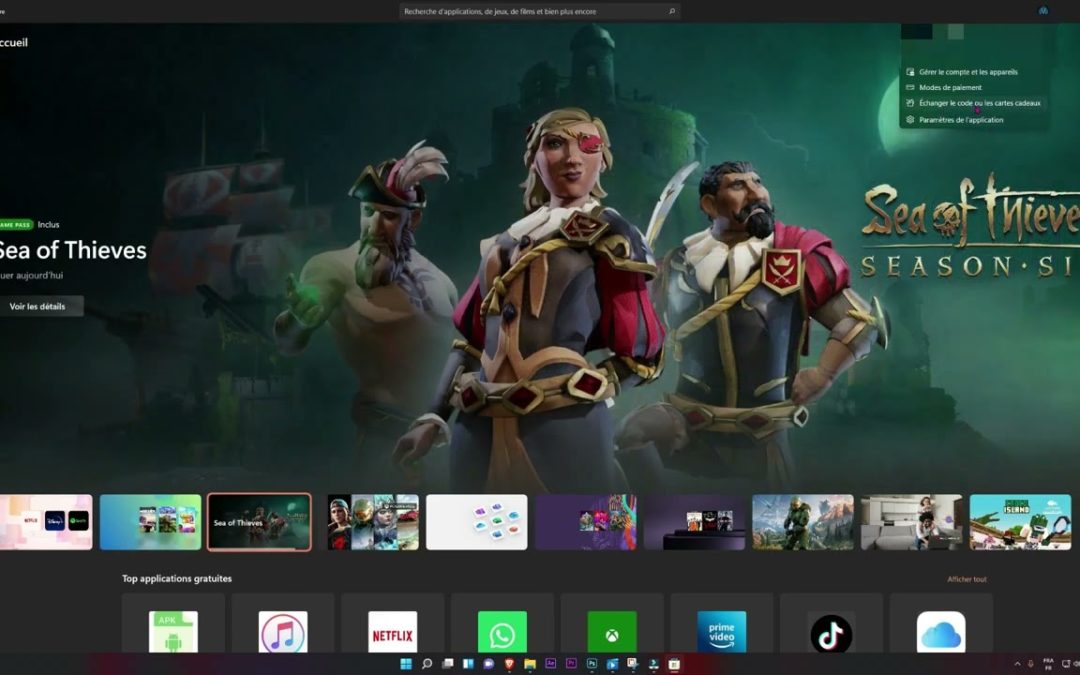
Task: Open the TikTok app tile
Action: 831,623
